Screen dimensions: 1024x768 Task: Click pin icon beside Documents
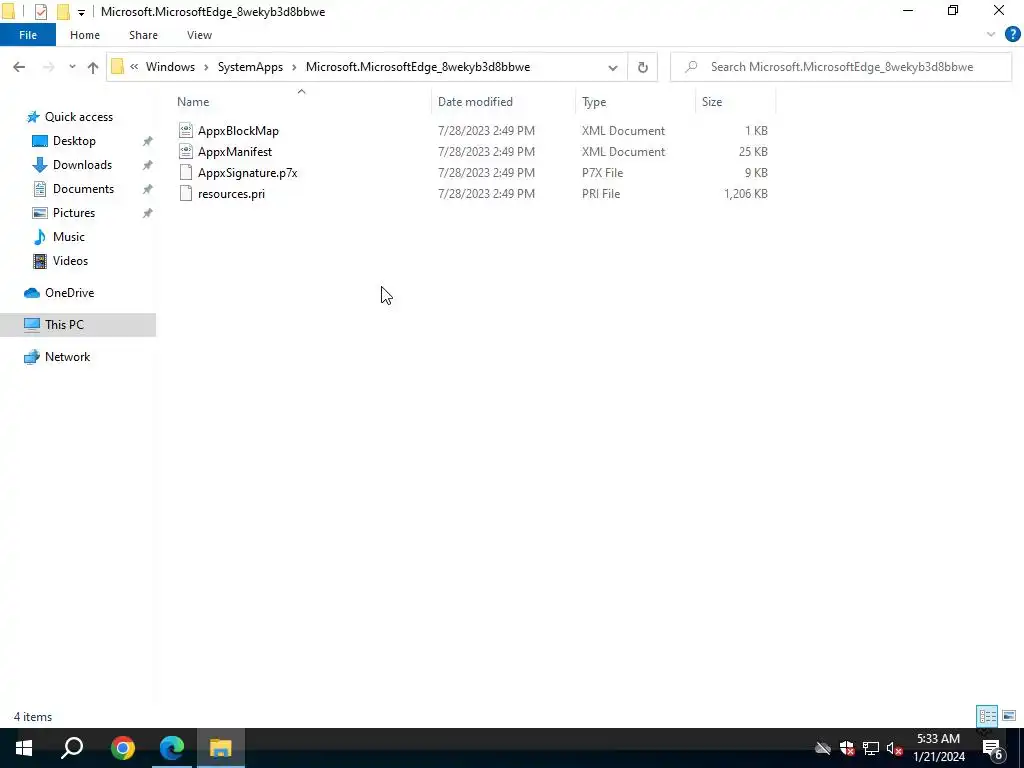148,189
